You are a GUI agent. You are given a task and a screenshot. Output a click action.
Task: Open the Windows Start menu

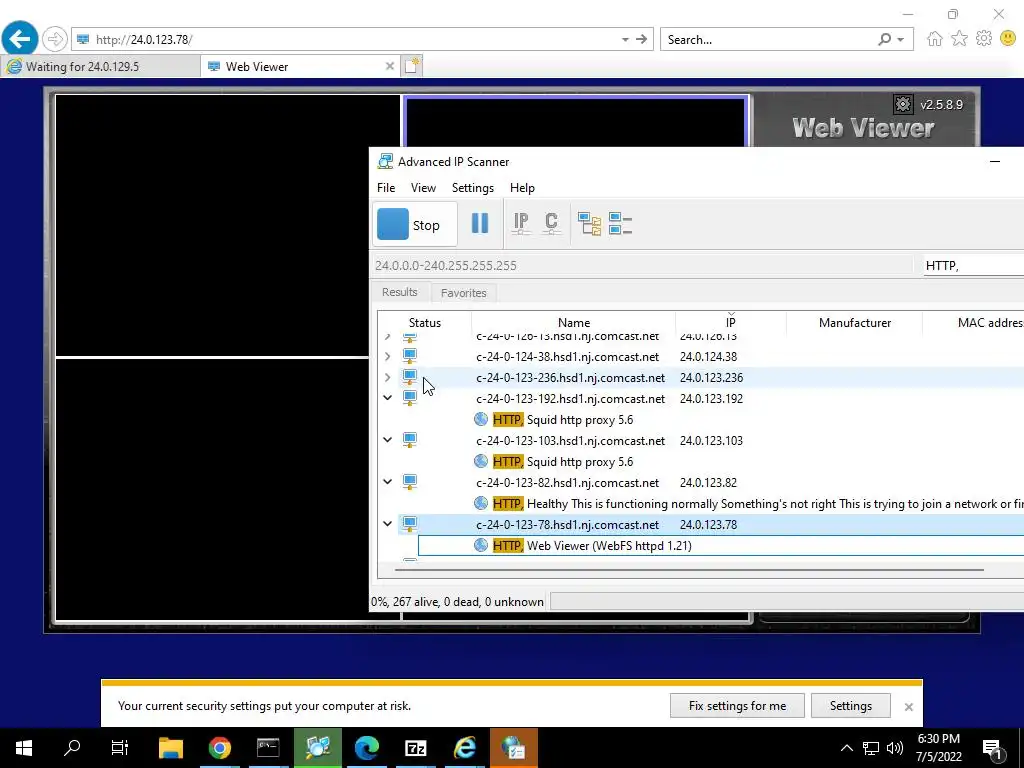24,748
